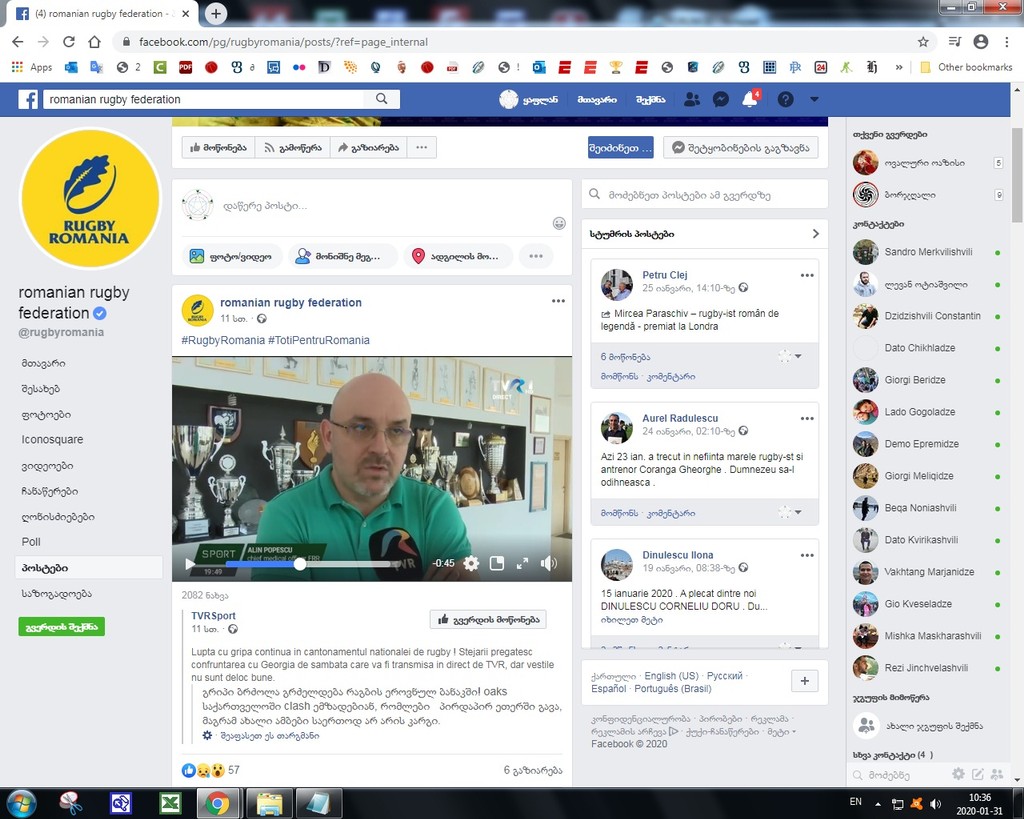1024x819 pixels.
Task: Choose tag friends composer option
Action: coord(343,256)
